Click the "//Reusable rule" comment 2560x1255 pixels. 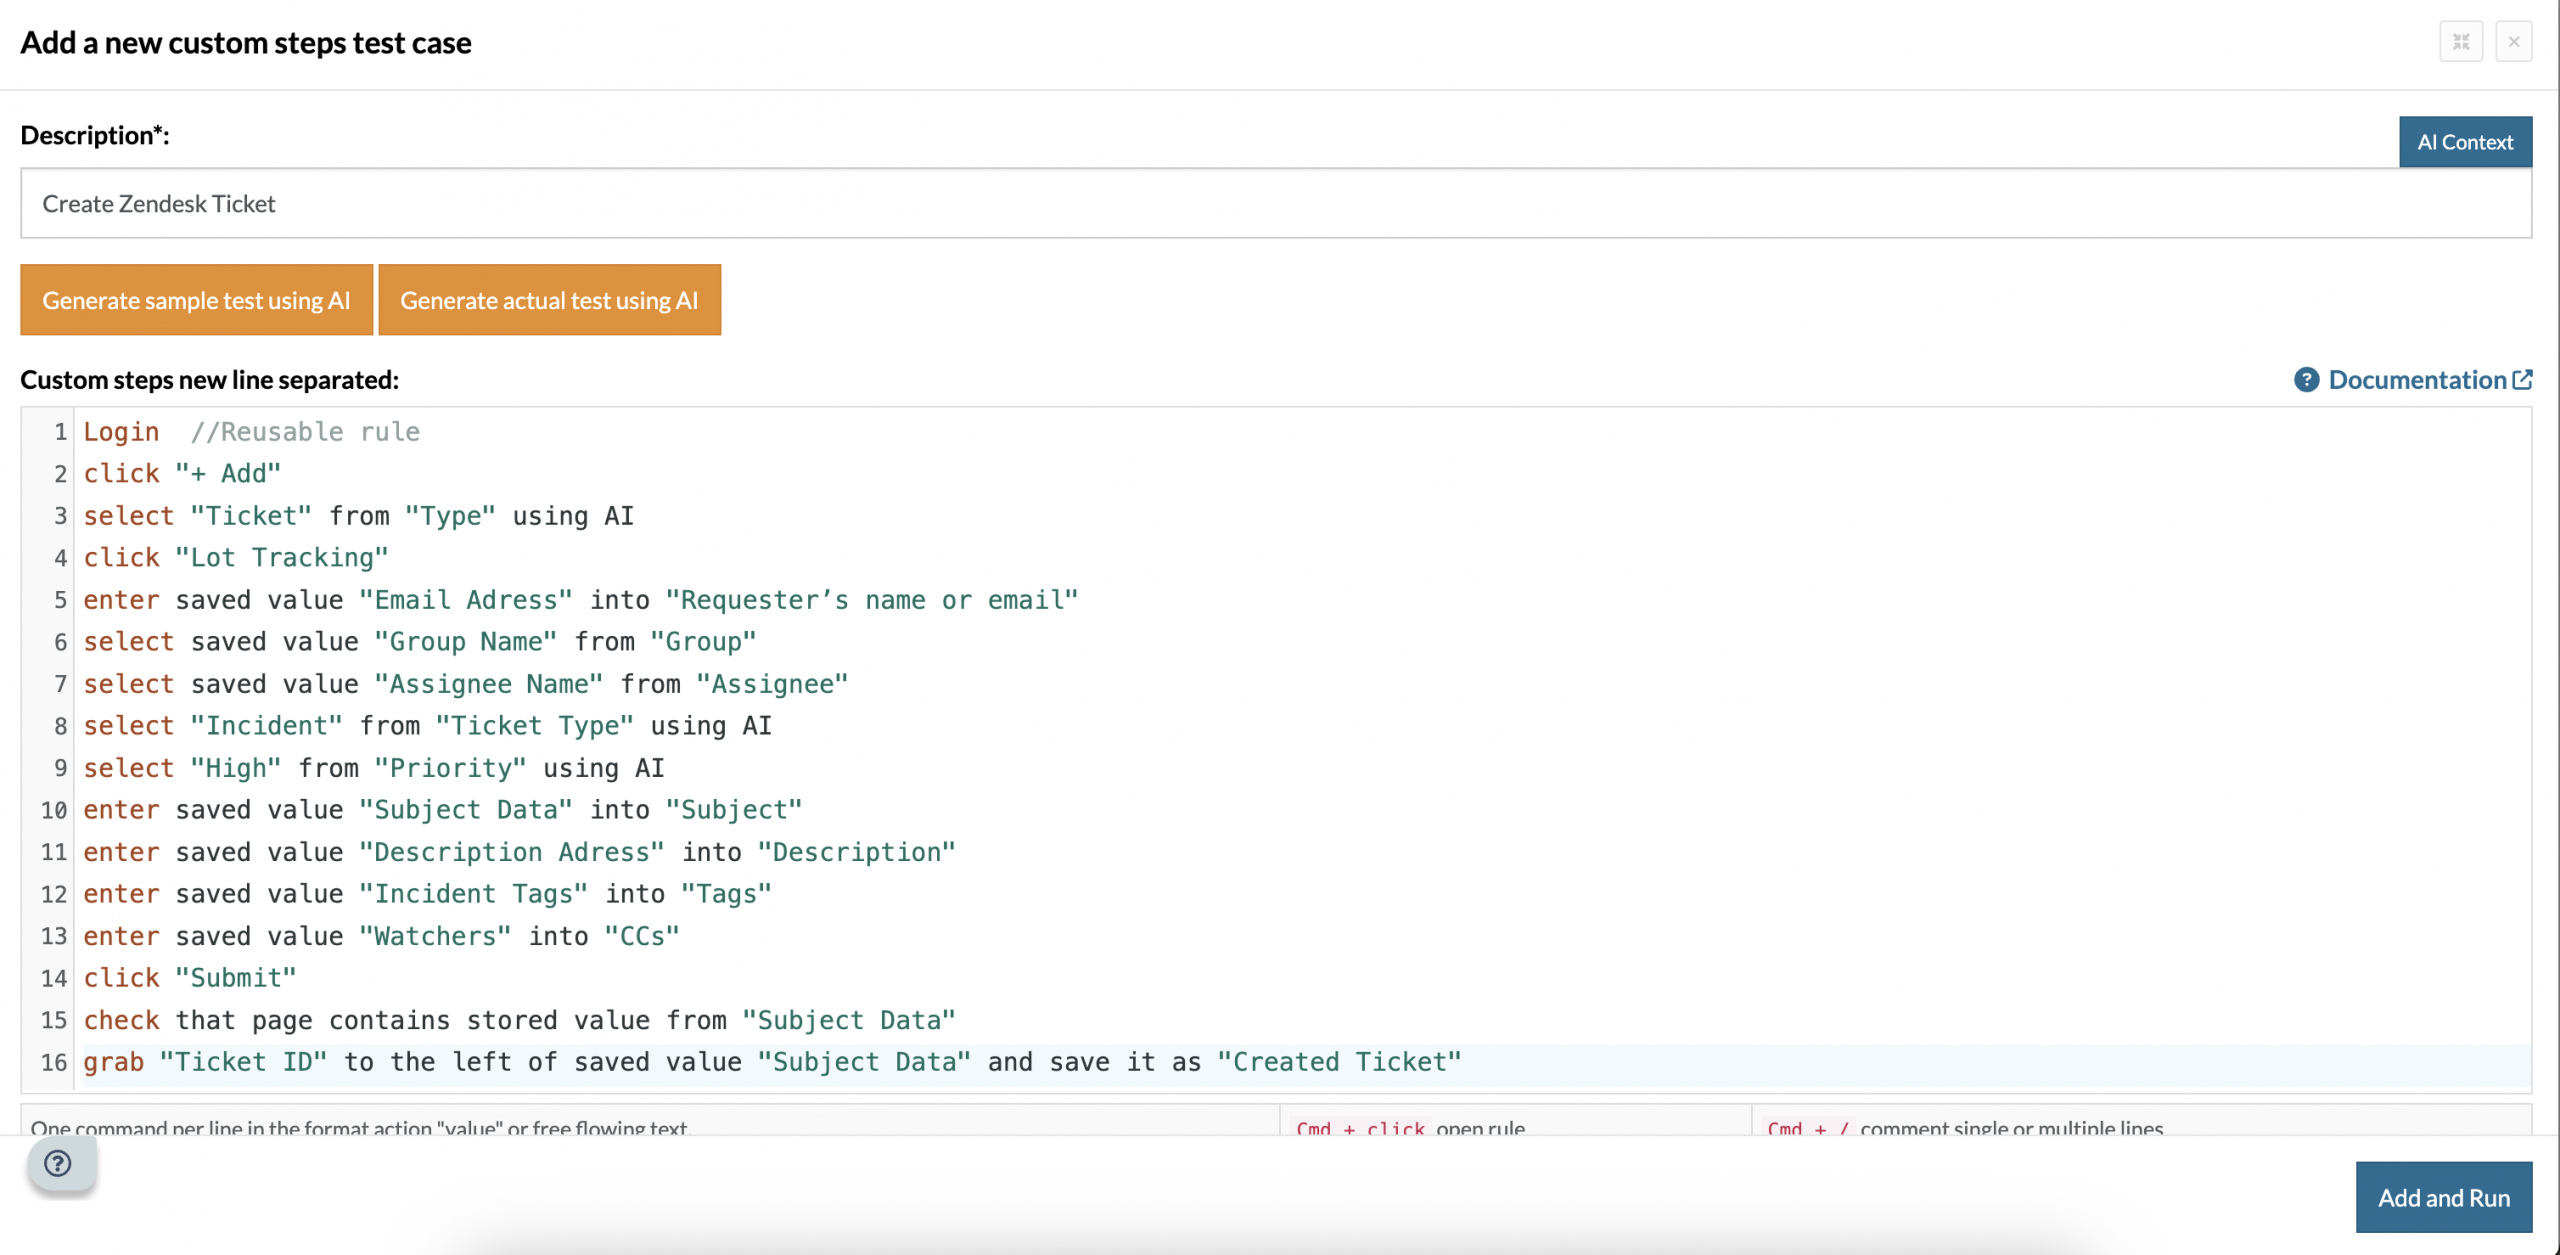coord(305,432)
